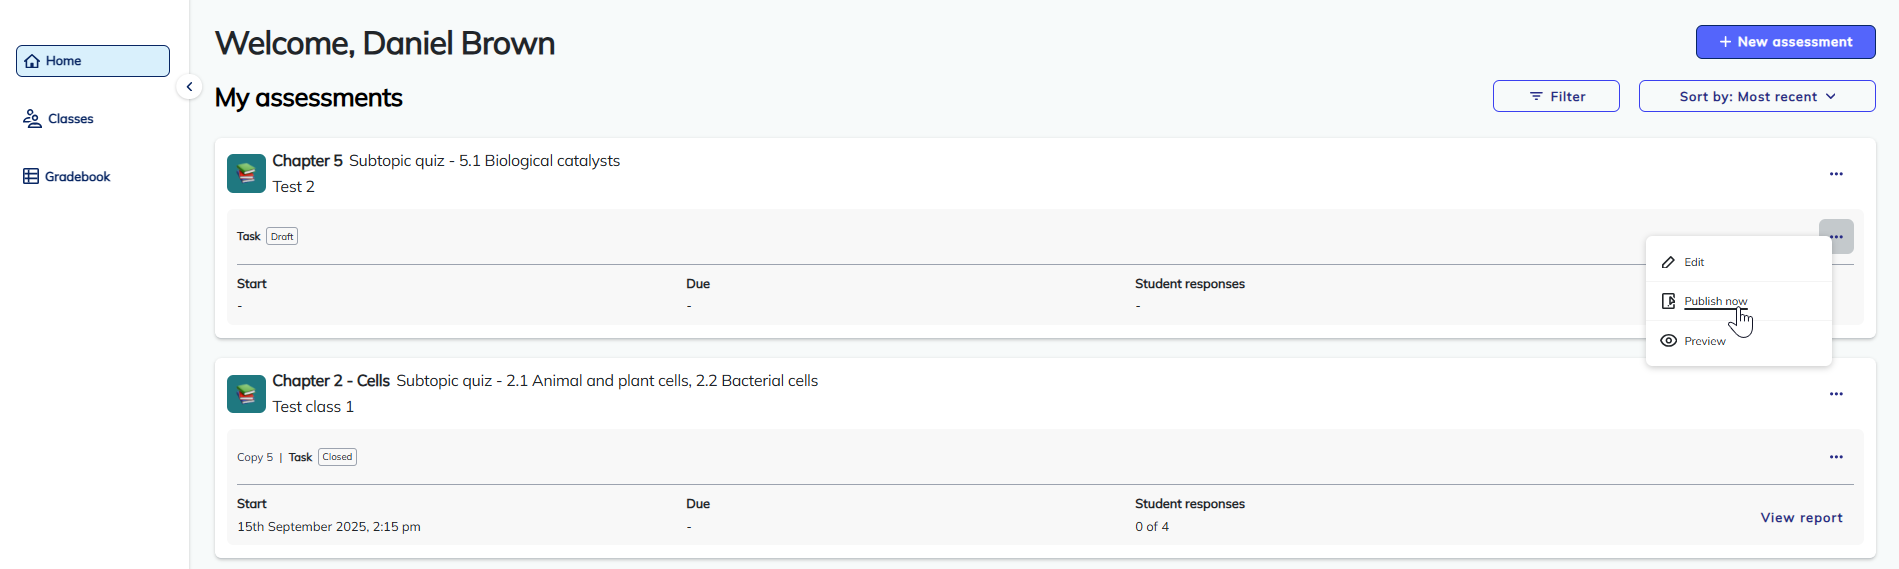This screenshot has width=1899, height=569.
Task: Click the Chapter 5 assessment title
Action: (x=307, y=161)
